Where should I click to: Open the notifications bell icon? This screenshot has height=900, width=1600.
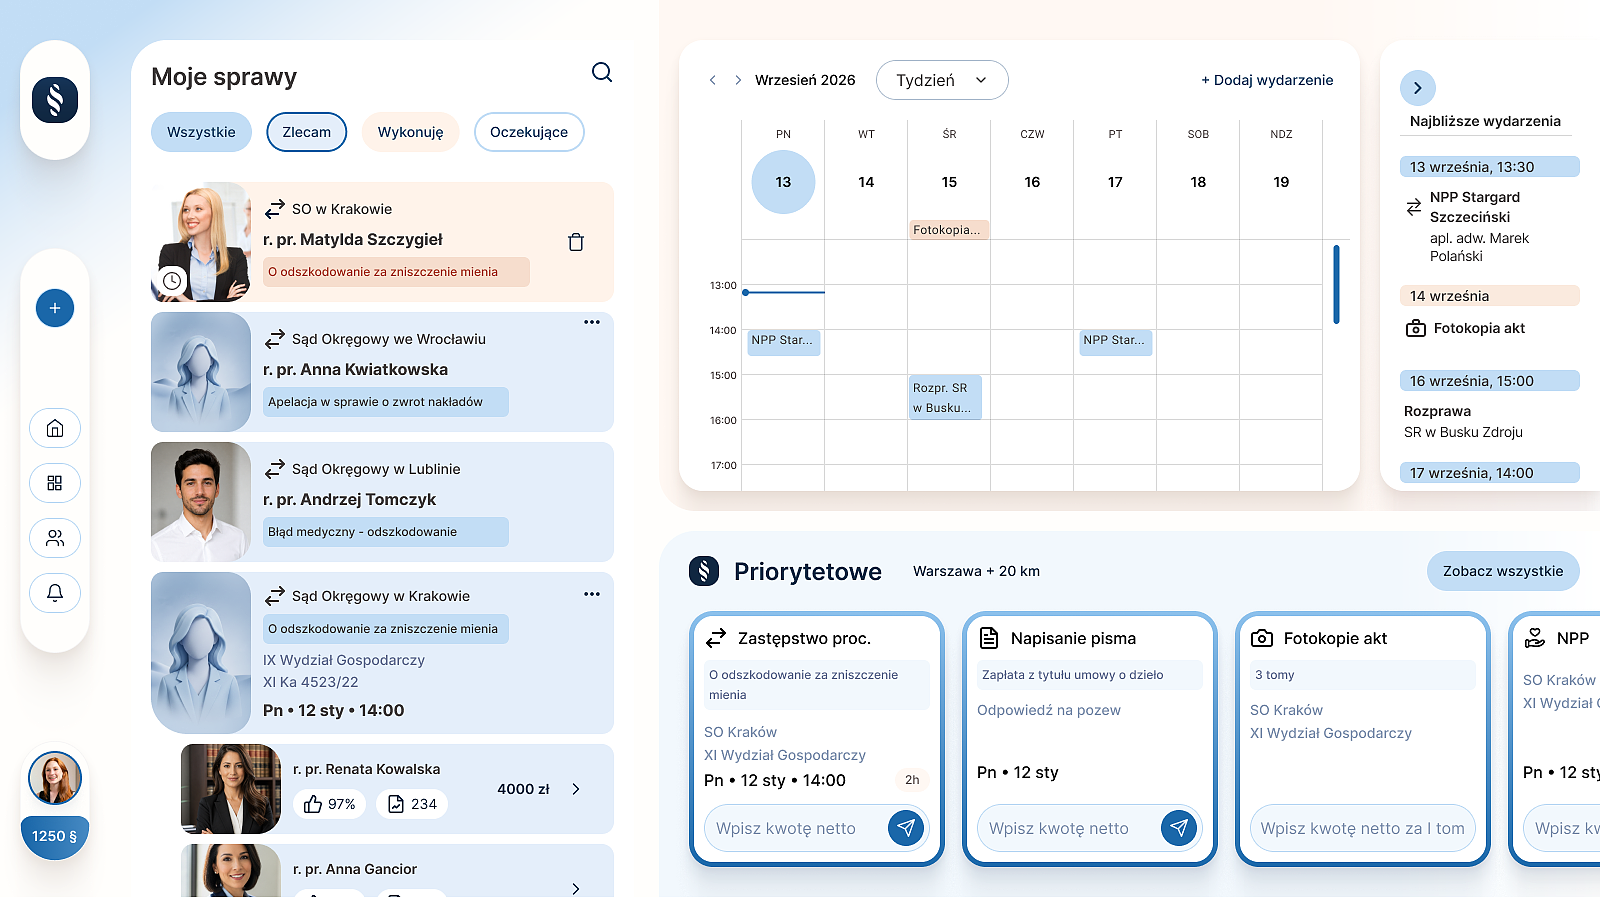[55, 593]
